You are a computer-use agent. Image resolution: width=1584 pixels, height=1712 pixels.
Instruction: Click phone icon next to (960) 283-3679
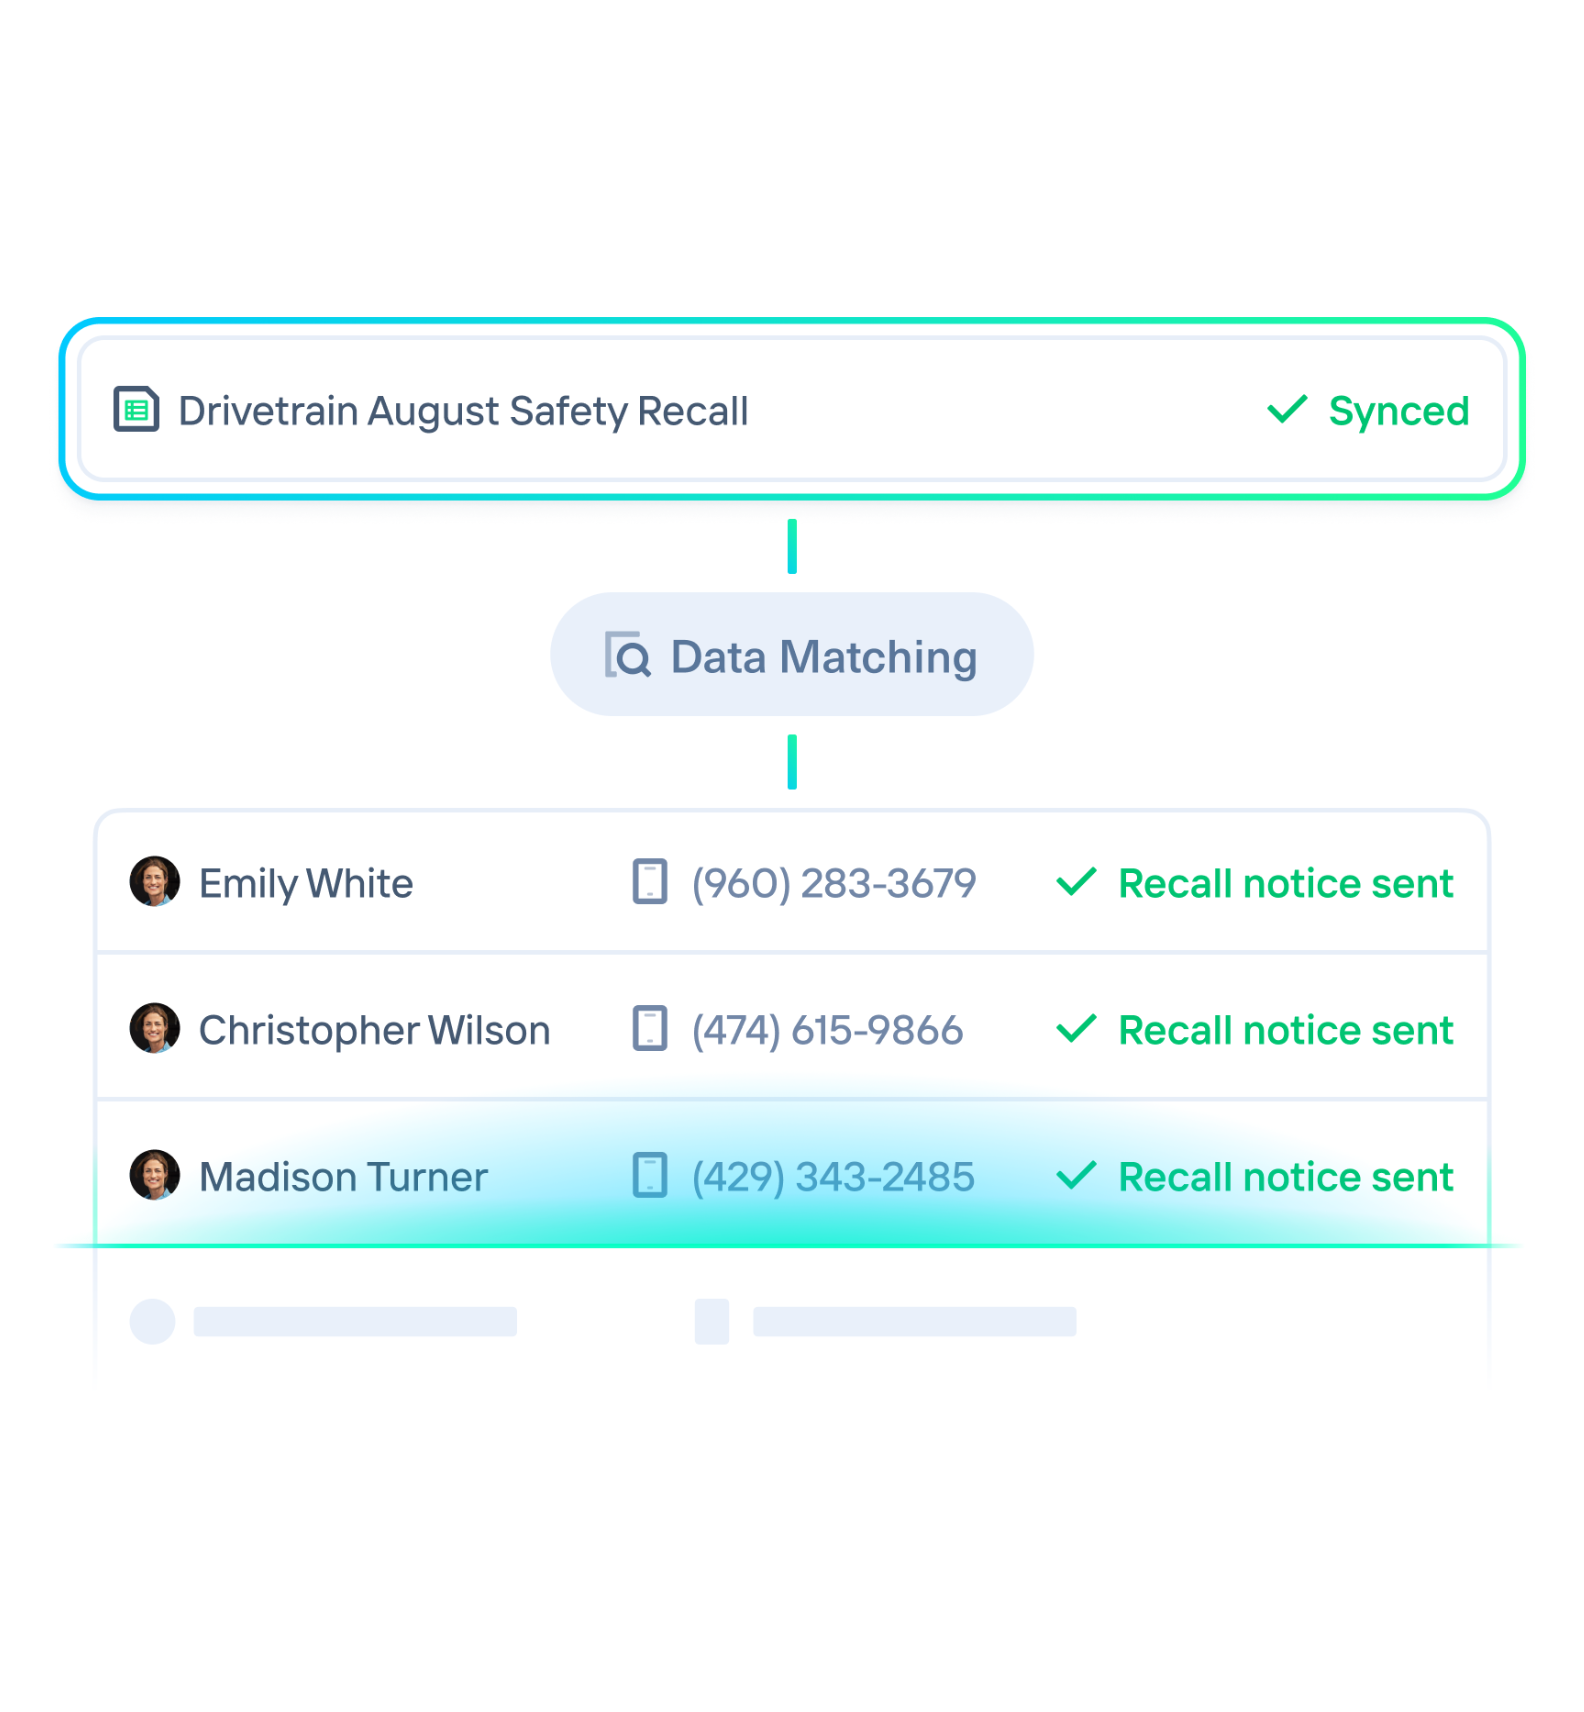(x=650, y=881)
